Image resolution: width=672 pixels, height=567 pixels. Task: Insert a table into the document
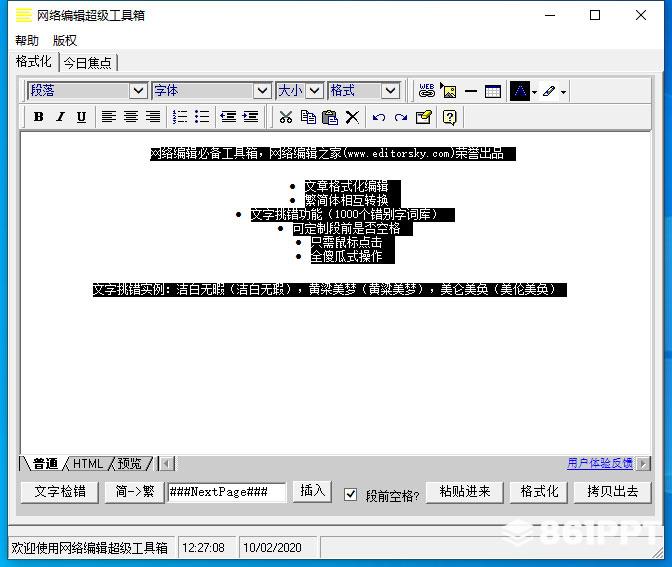click(492, 91)
